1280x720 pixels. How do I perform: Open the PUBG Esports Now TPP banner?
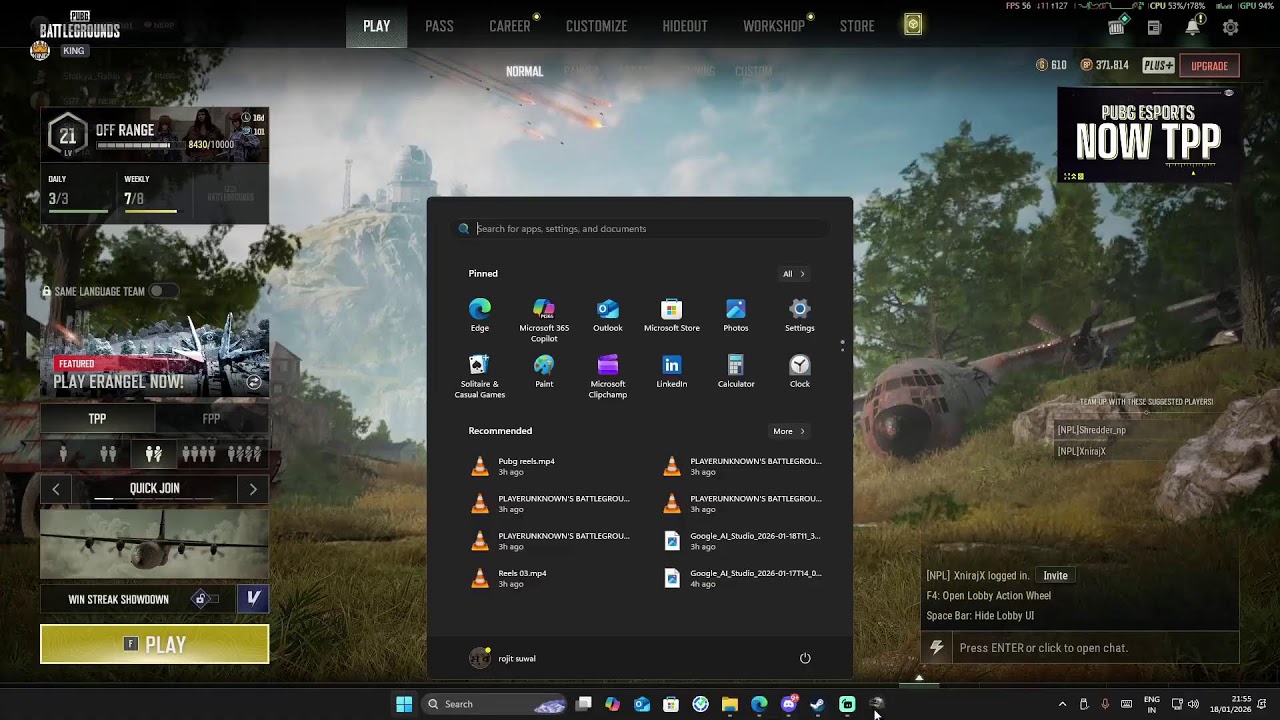[1148, 136]
